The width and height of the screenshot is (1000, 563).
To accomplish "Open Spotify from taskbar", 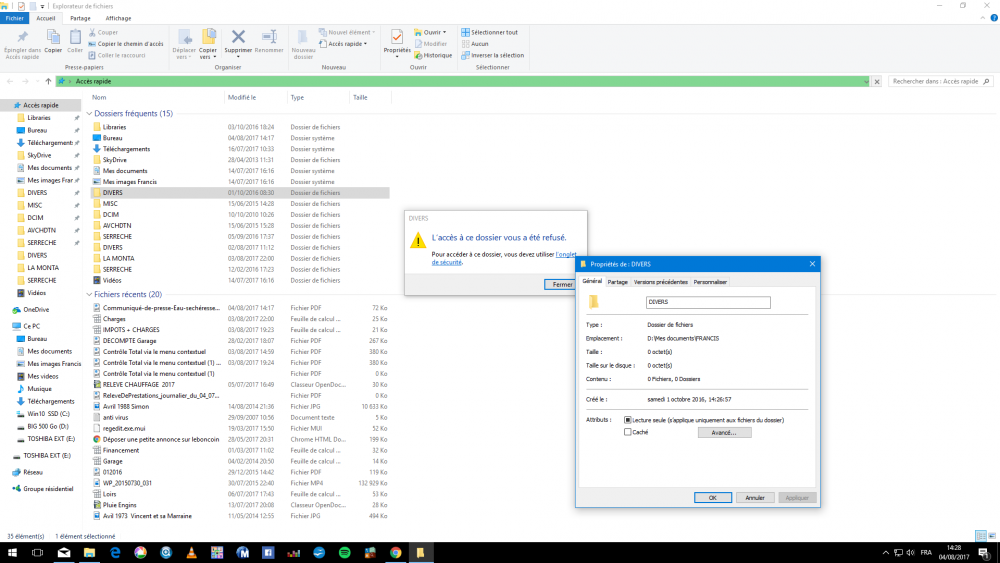I will [x=344, y=552].
